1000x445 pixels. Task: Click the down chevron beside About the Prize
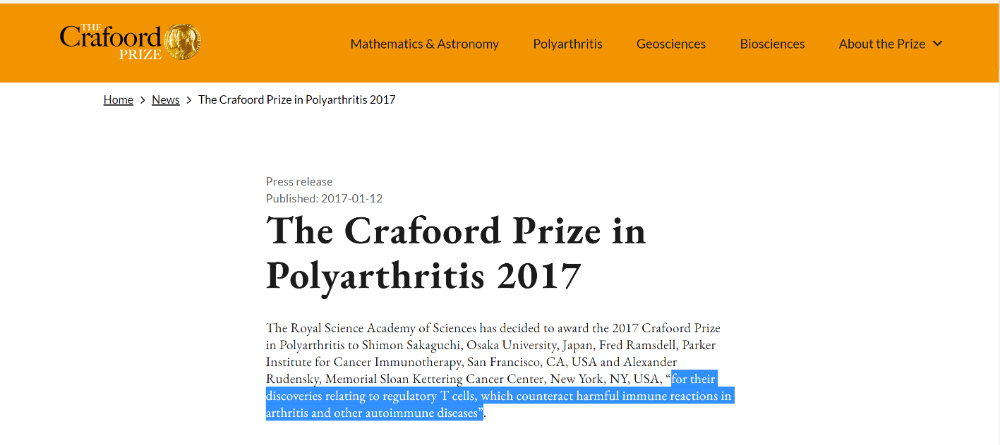[x=937, y=44]
